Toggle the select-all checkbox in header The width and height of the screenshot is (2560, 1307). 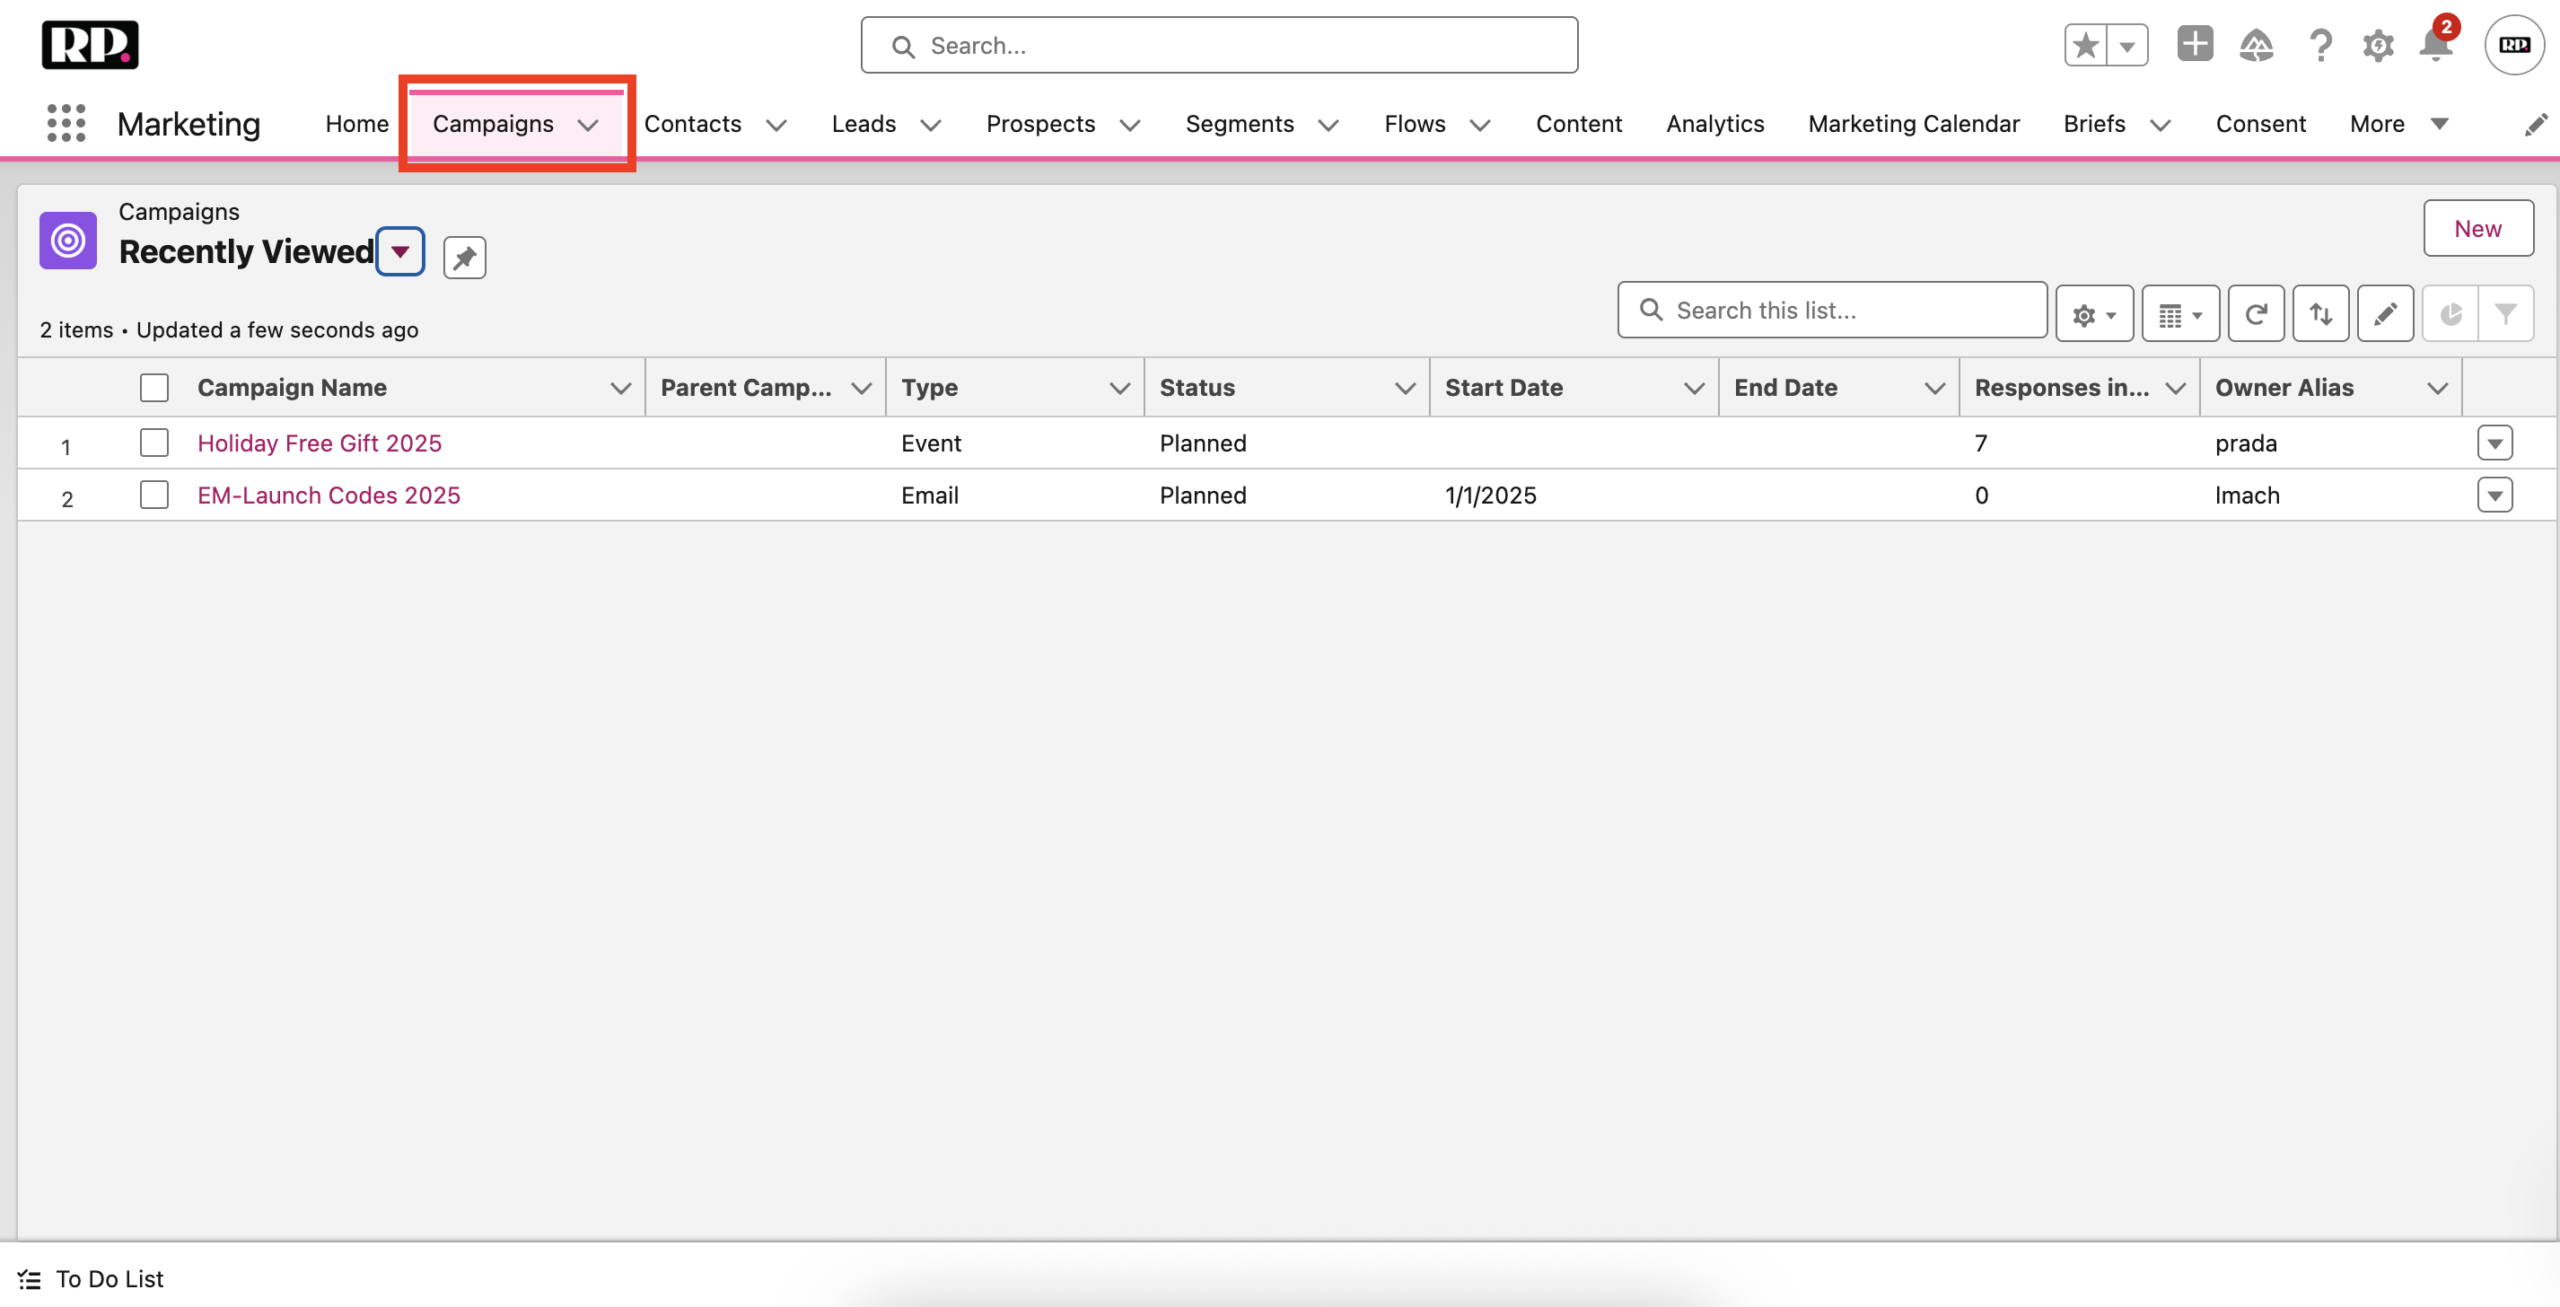click(154, 388)
